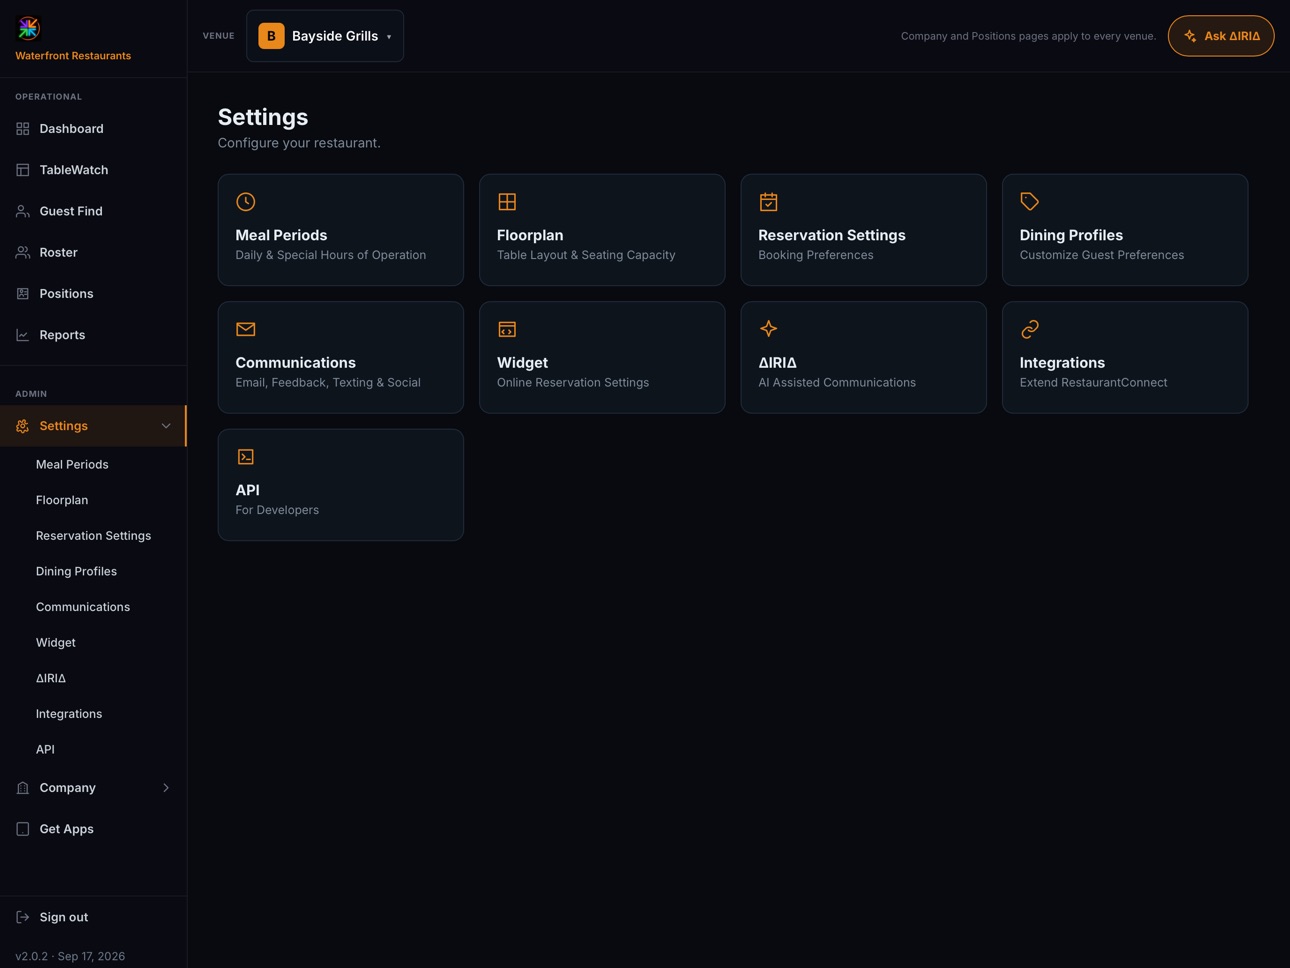The image size is (1290, 968).
Task: Collapse the Settings submenu chevron
Action: pos(166,426)
